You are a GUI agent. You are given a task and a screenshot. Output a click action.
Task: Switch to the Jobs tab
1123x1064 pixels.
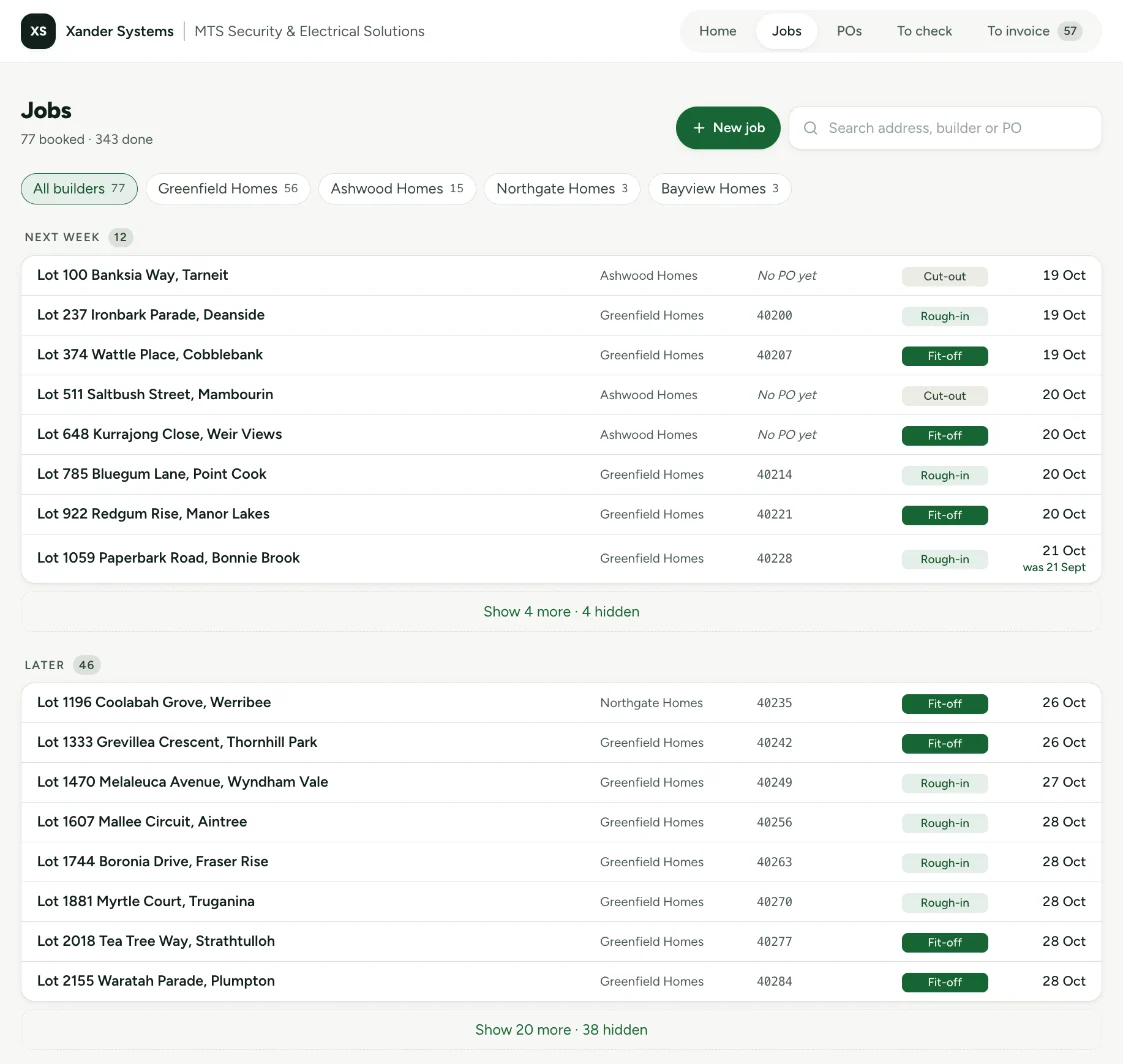point(786,32)
